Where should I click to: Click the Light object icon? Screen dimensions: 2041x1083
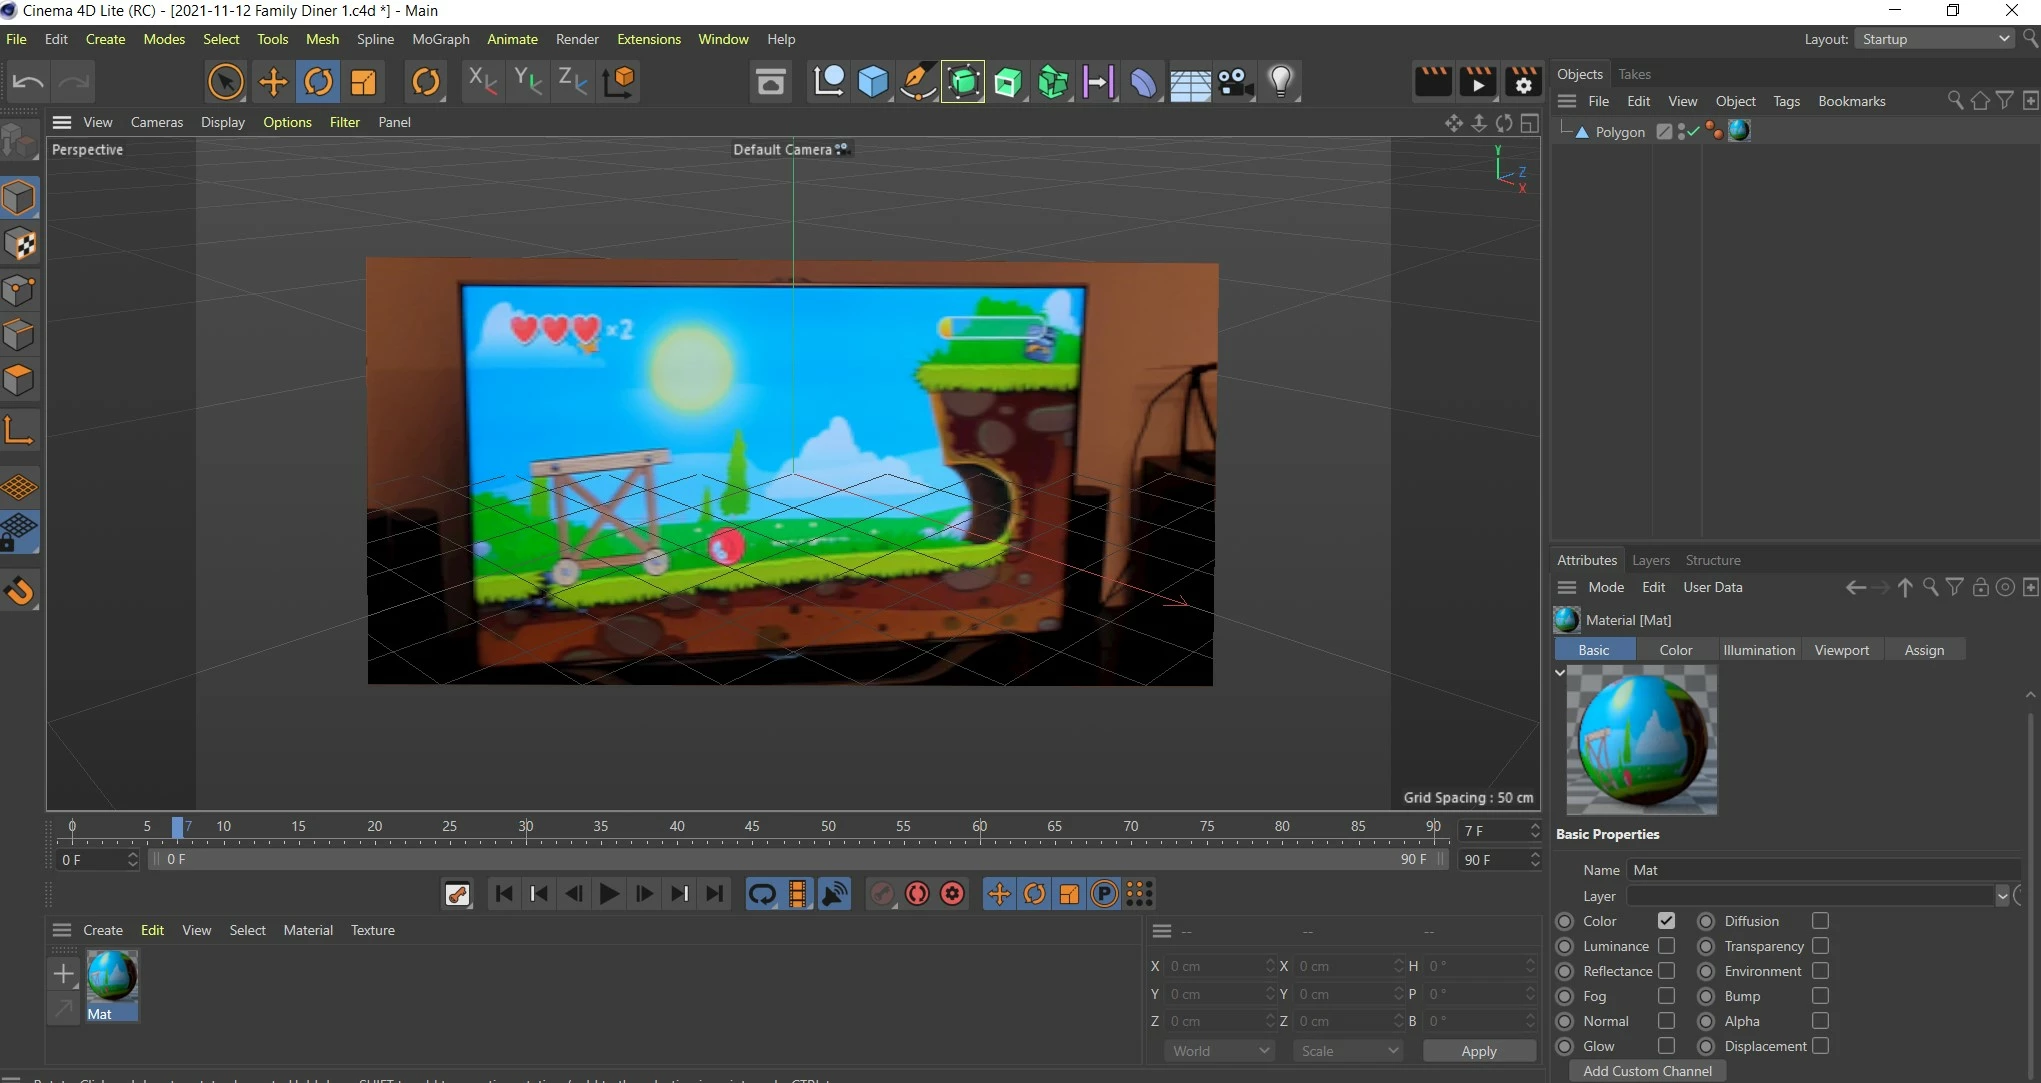point(1280,82)
